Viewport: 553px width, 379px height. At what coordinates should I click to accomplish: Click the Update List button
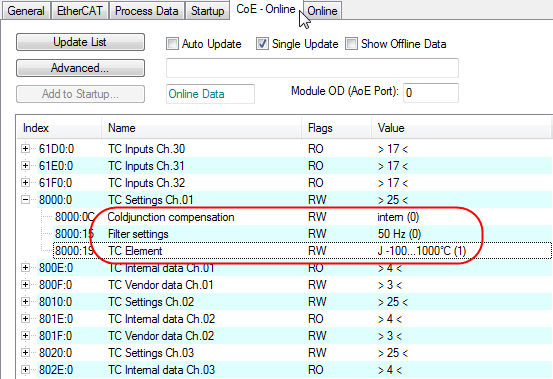click(80, 42)
